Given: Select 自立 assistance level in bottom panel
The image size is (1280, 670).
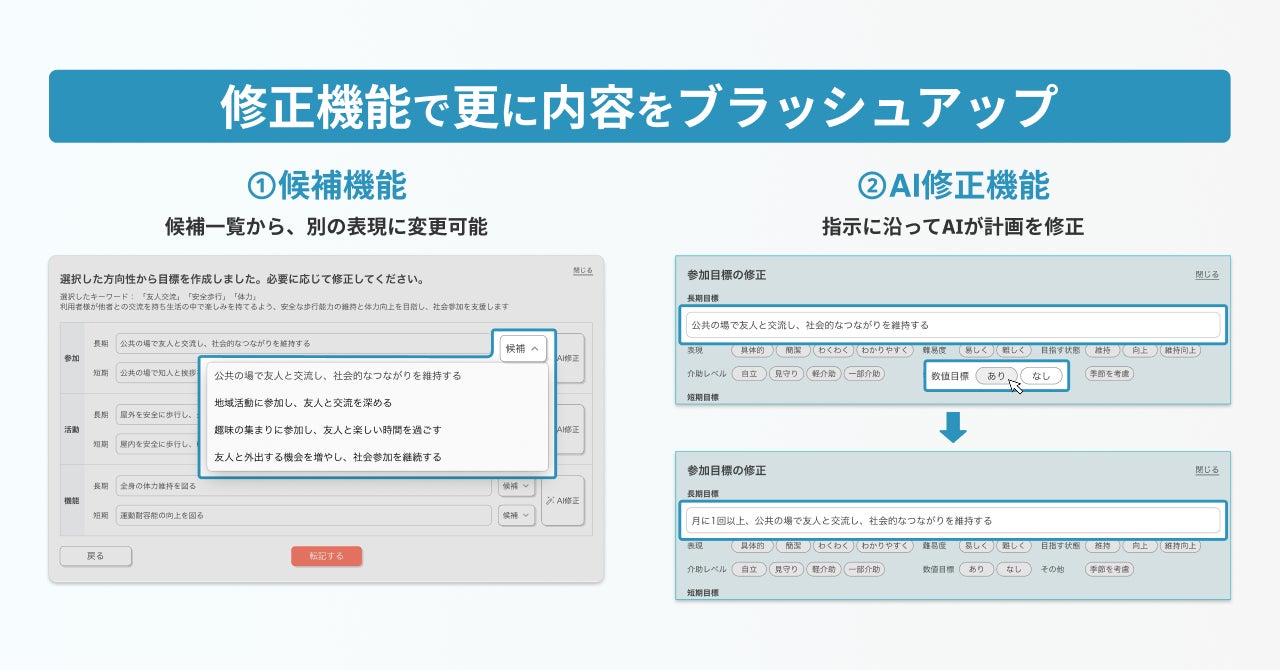Looking at the screenshot, I should pyautogui.click(x=749, y=569).
